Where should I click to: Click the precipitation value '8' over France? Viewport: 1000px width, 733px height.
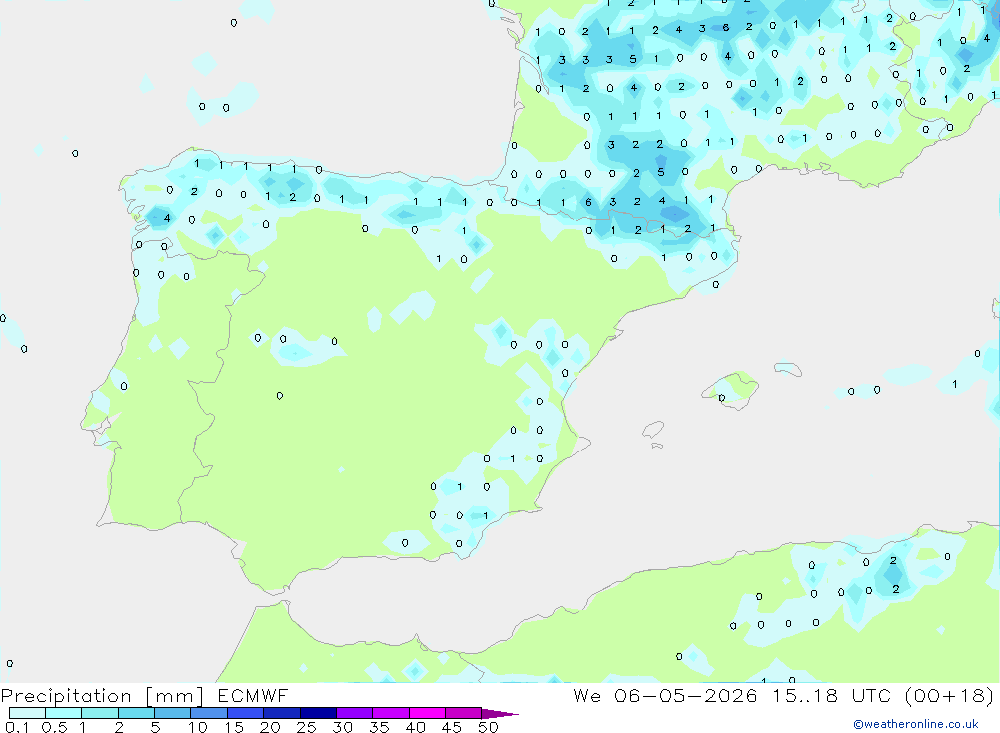pos(725,27)
